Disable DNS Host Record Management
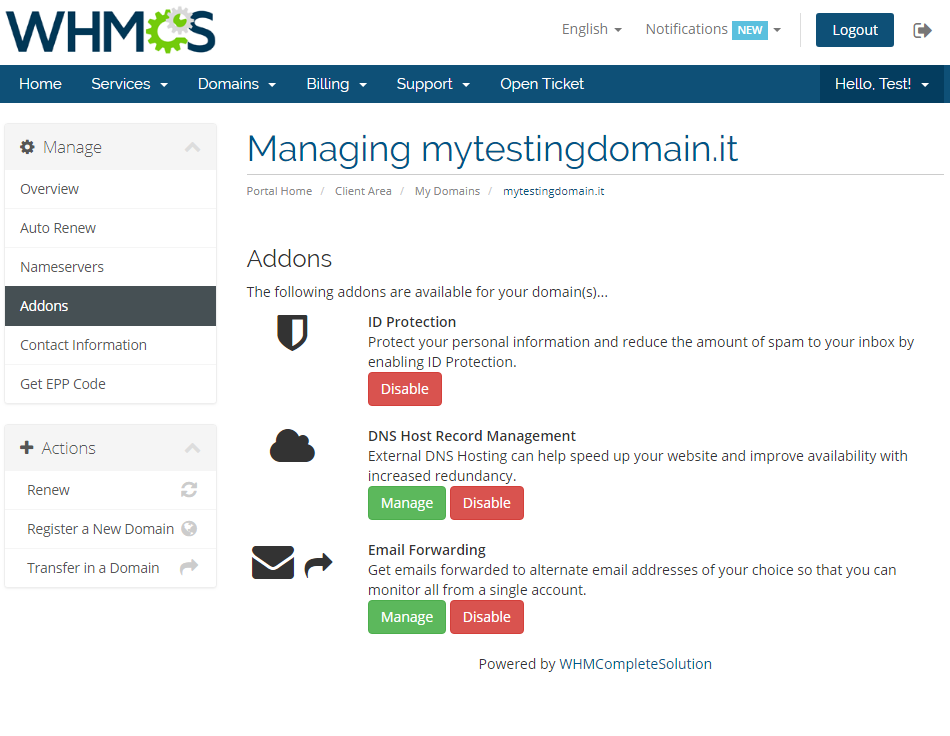 point(487,503)
